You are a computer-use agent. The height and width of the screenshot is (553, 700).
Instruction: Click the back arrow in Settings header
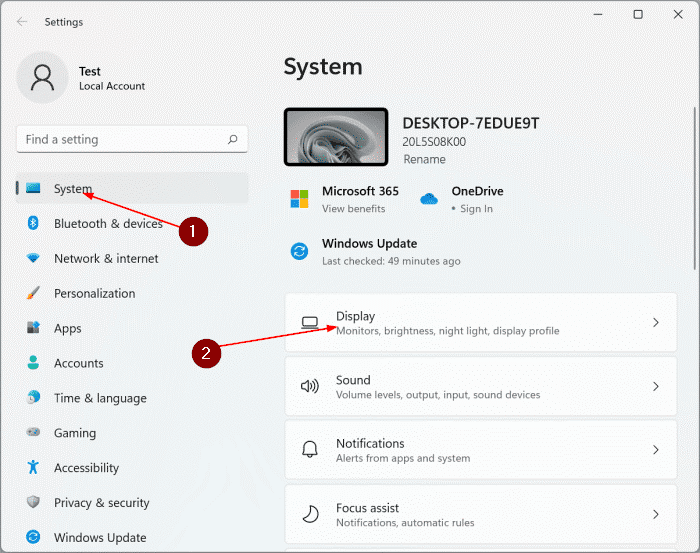22,21
